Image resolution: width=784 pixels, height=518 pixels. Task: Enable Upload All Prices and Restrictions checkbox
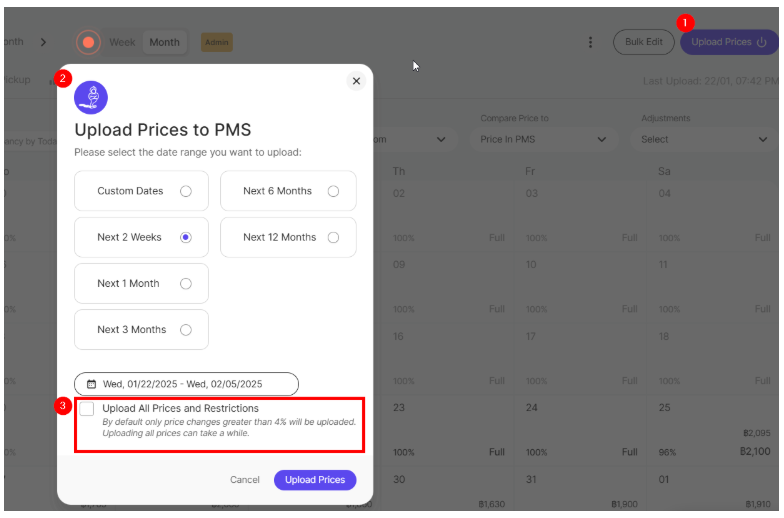coord(87,409)
